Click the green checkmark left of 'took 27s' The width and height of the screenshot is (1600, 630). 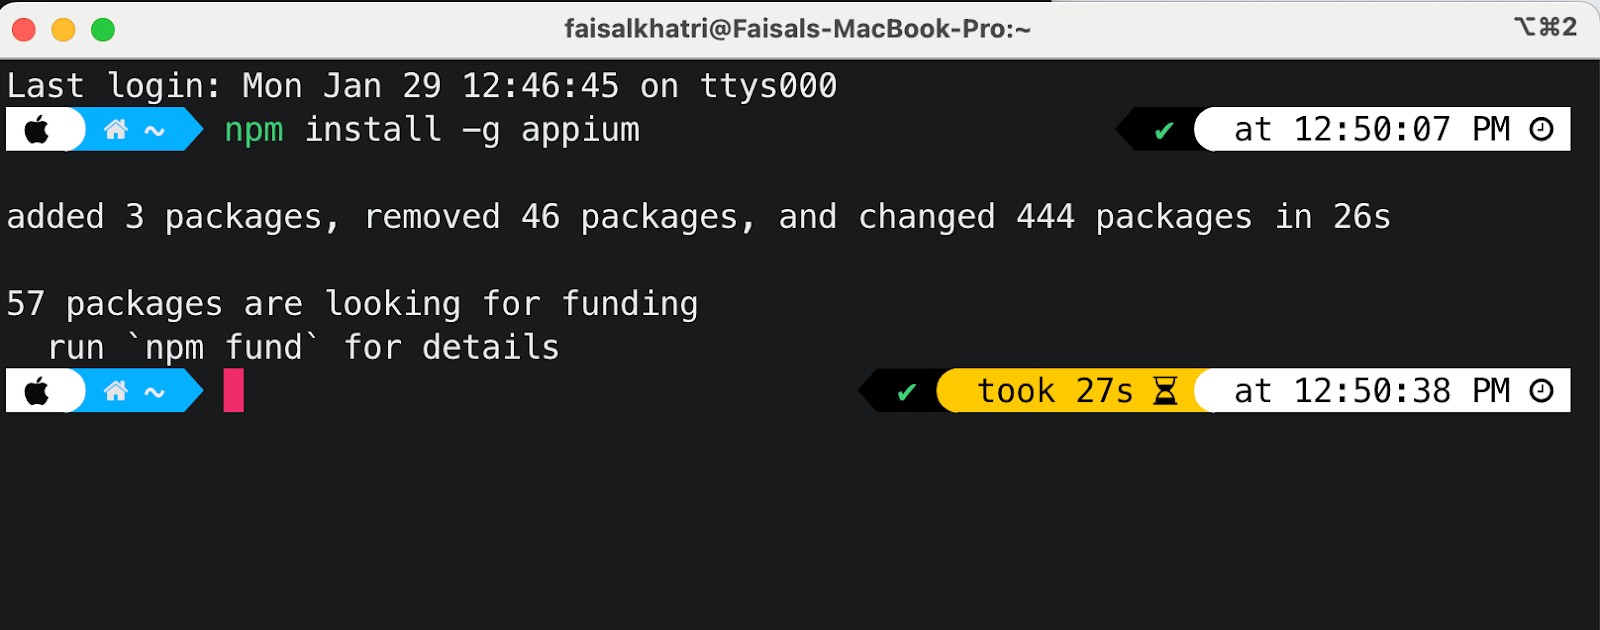906,392
